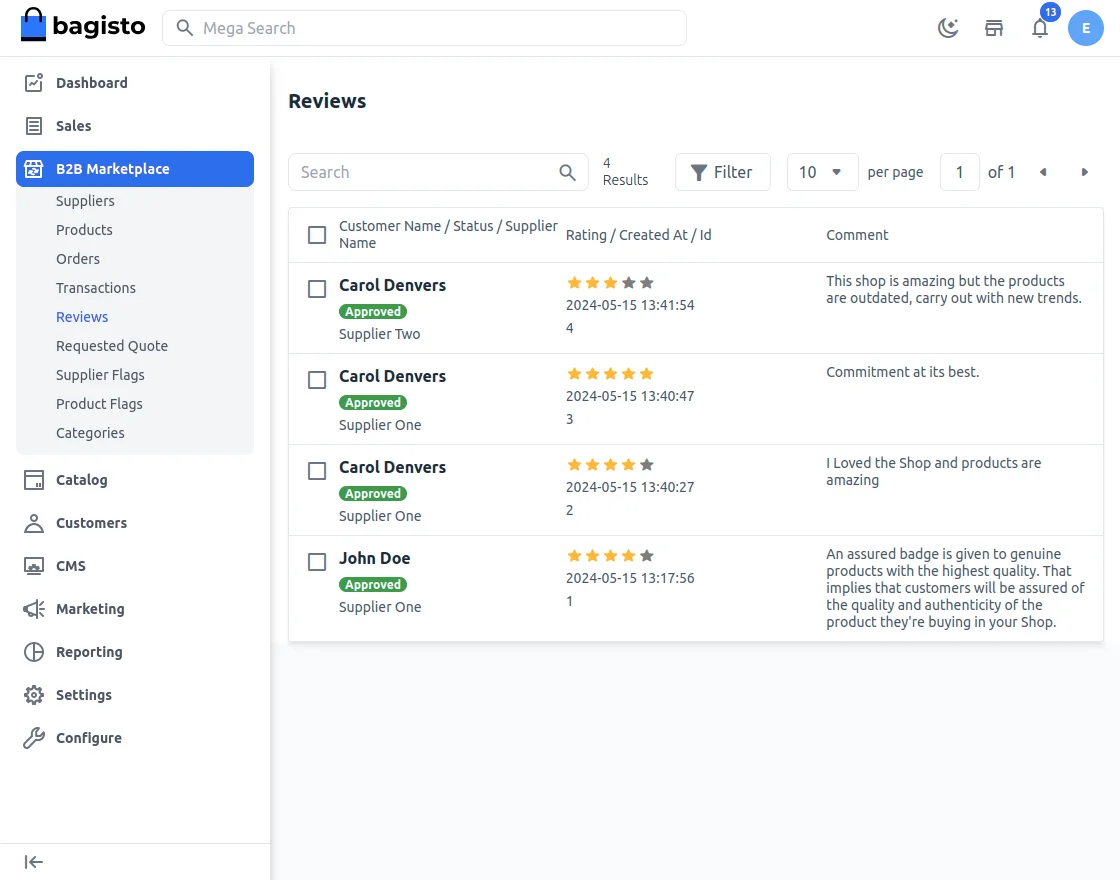
Task: Expand the Catalog menu
Action: [82, 480]
